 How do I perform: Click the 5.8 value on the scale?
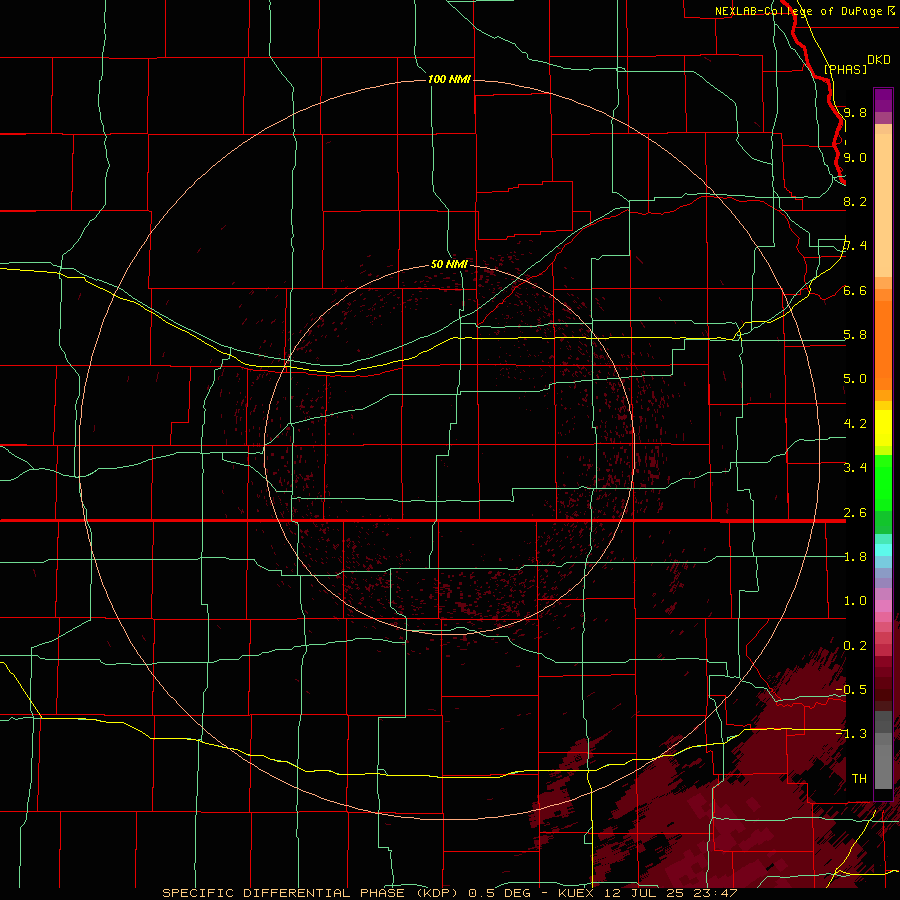point(855,335)
